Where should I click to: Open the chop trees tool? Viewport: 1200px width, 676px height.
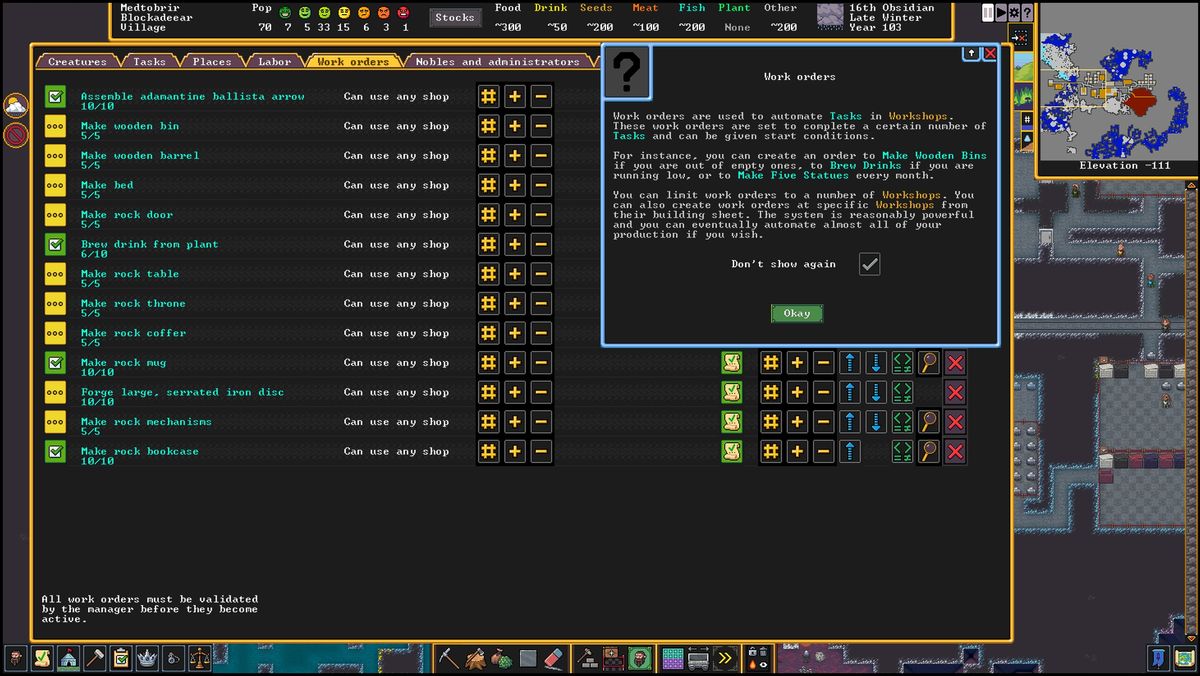click(475, 658)
